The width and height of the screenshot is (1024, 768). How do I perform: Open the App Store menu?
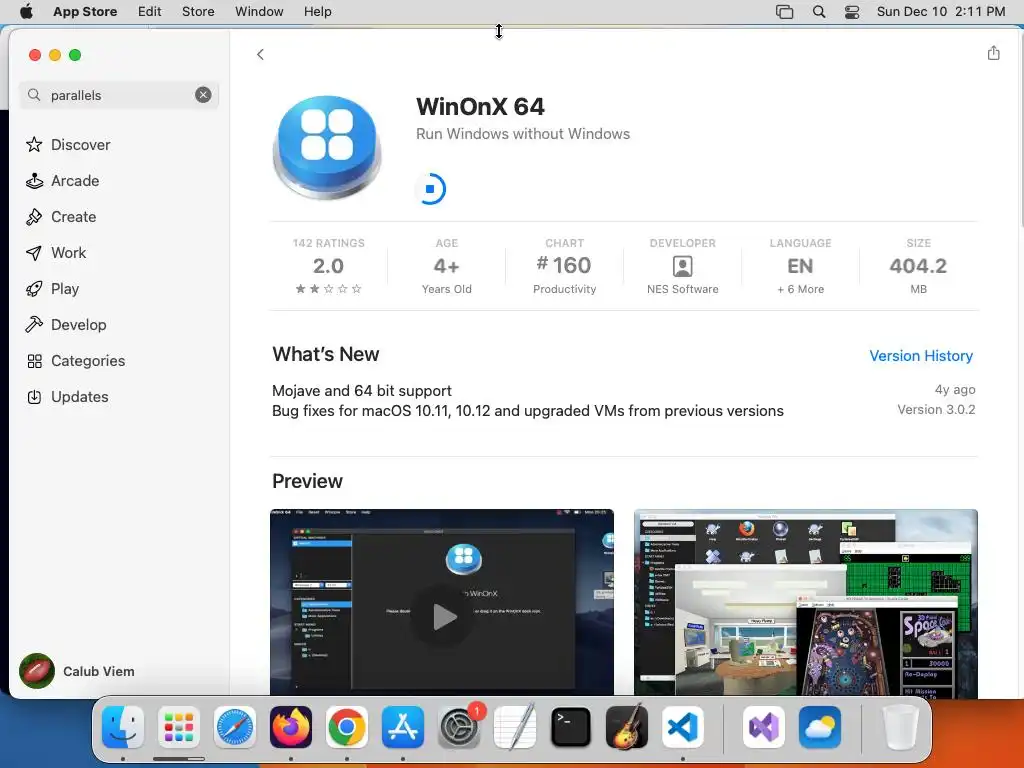[85, 11]
